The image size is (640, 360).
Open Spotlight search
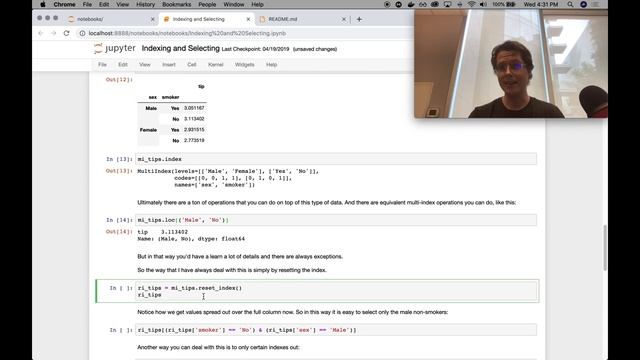point(570,4)
